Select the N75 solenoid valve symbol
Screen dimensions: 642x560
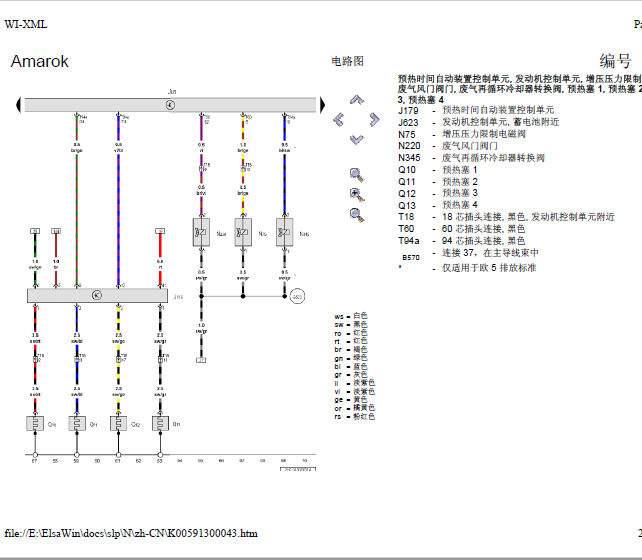(x=243, y=233)
